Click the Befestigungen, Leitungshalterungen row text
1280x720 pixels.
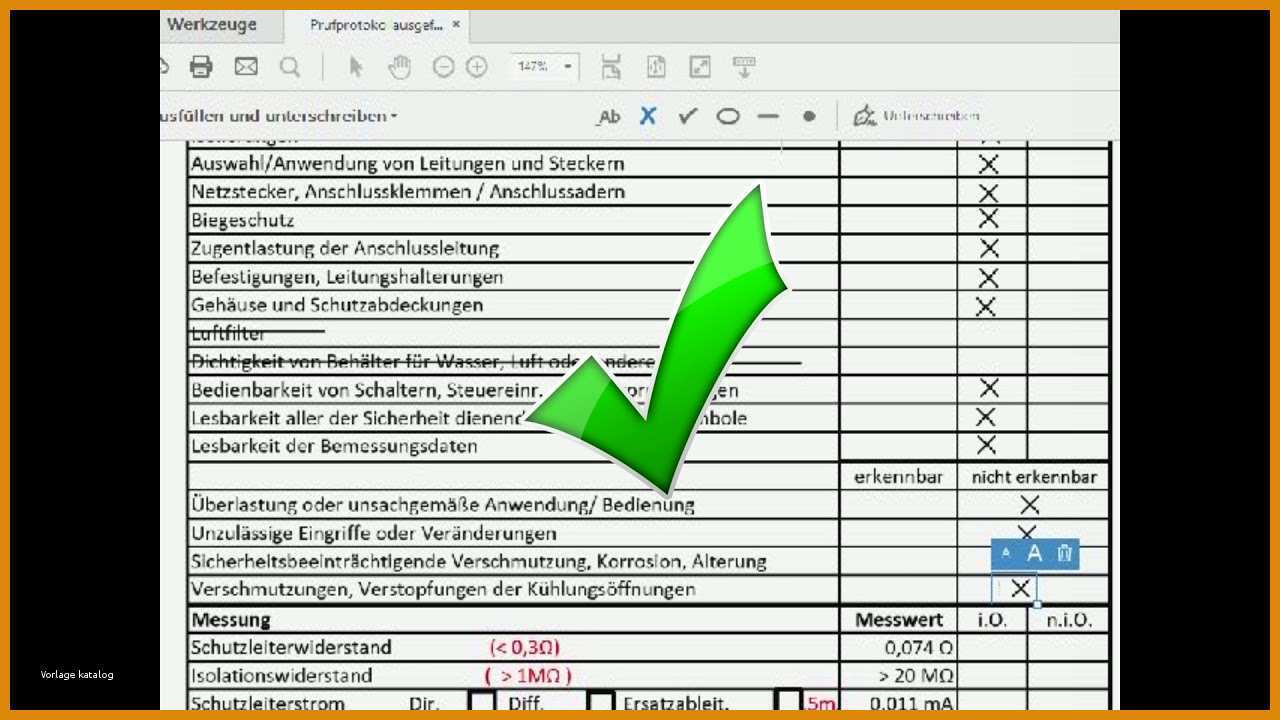(x=347, y=276)
